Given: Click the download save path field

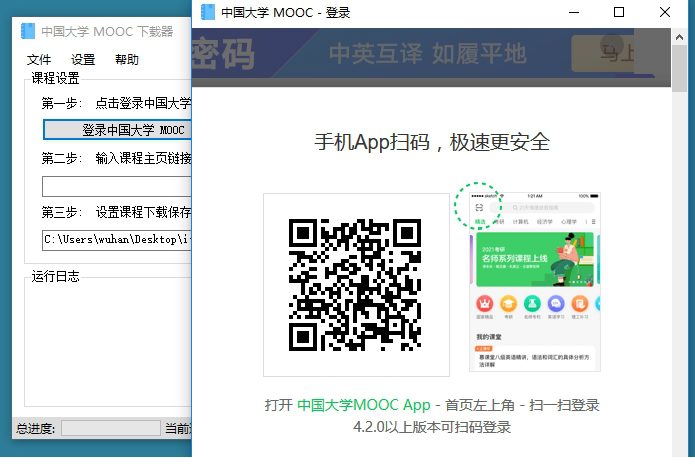Looking at the screenshot, I should (117, 240).
